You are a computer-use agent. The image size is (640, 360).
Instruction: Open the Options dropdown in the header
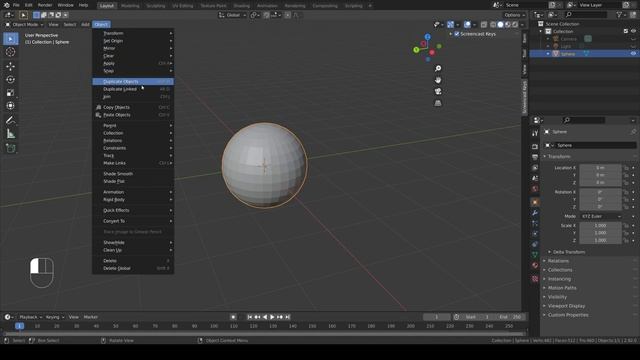(514, 15)
